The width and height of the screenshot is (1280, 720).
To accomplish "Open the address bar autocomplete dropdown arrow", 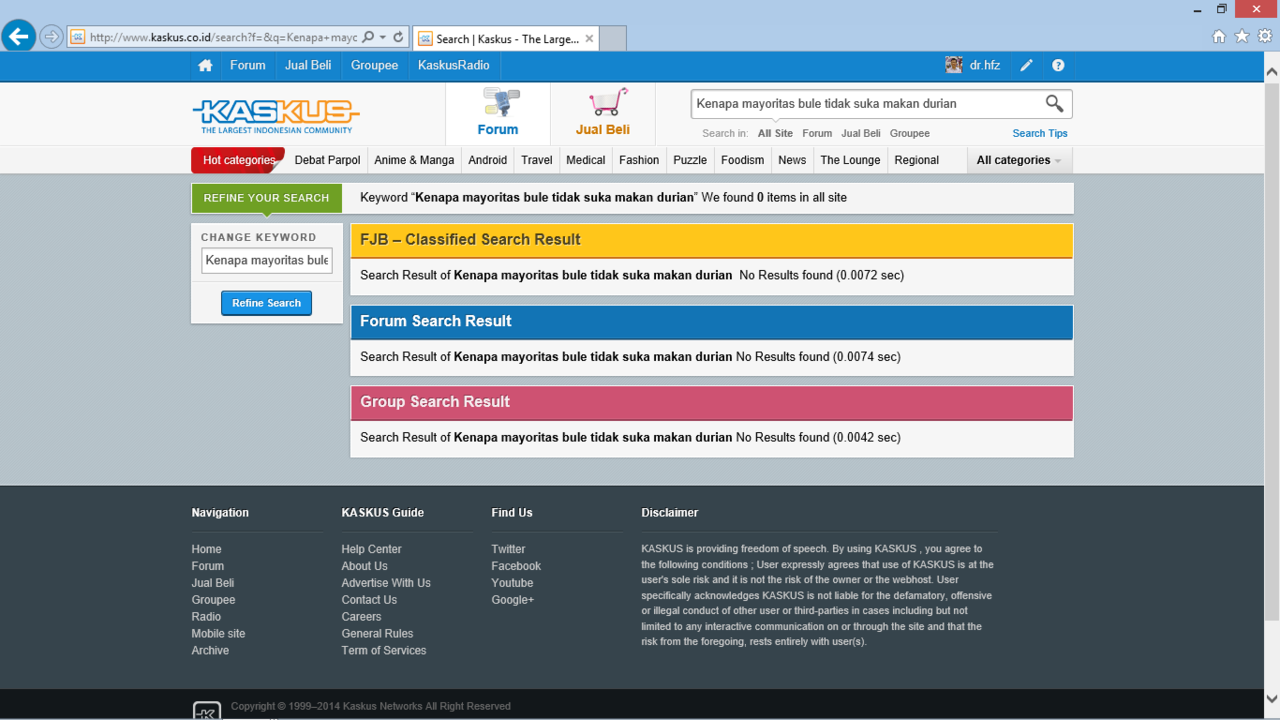I will point(383,37).
